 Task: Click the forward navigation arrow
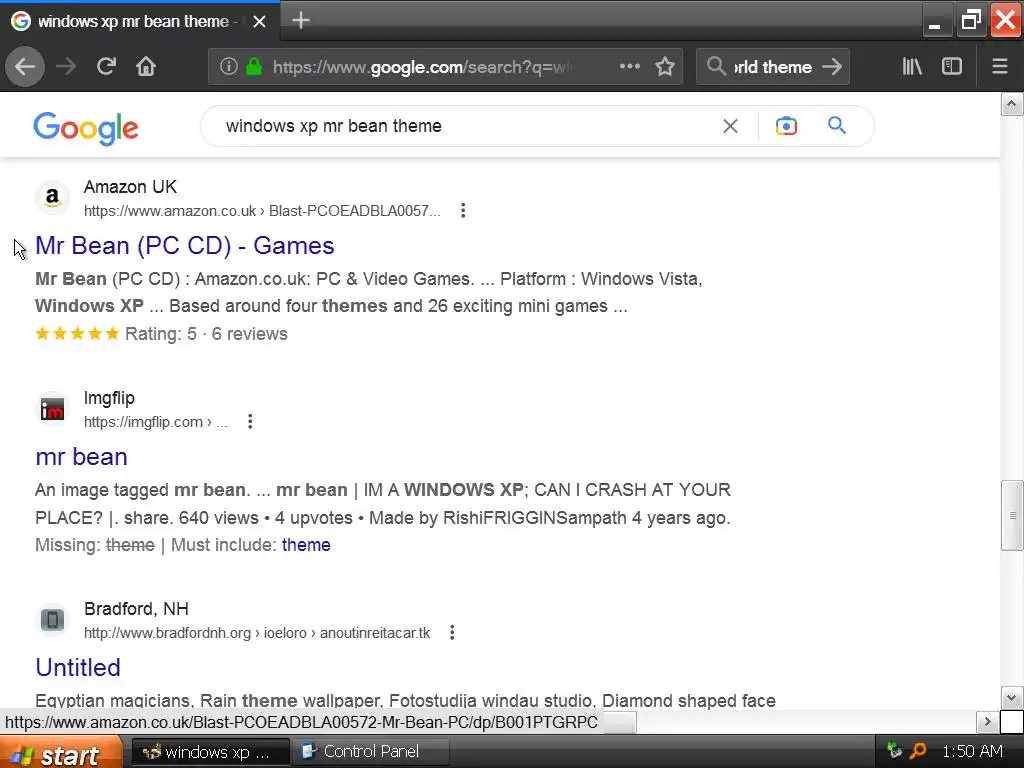click(66, 67)
